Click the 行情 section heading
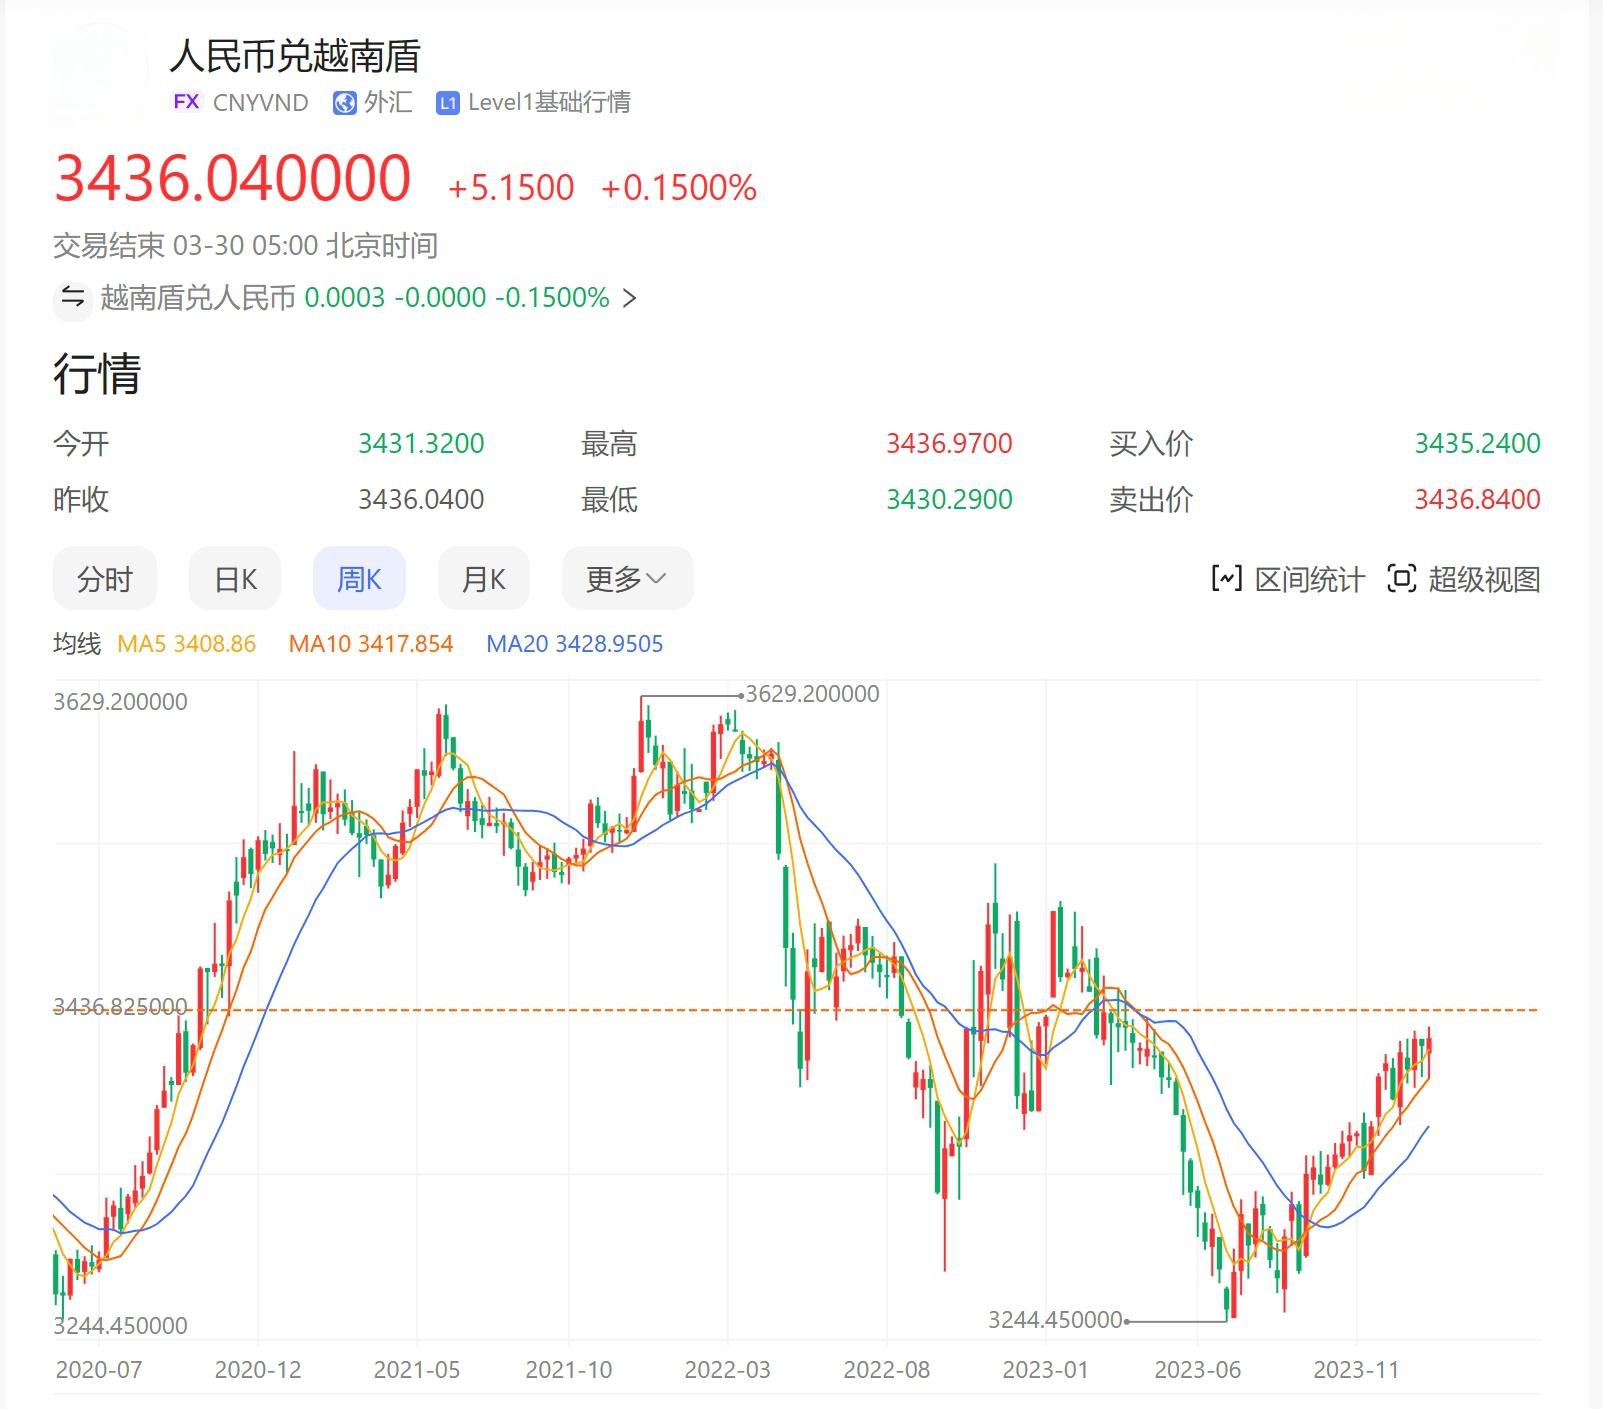The height and width of the screenshot is (1409, 1603). (97, 373)
